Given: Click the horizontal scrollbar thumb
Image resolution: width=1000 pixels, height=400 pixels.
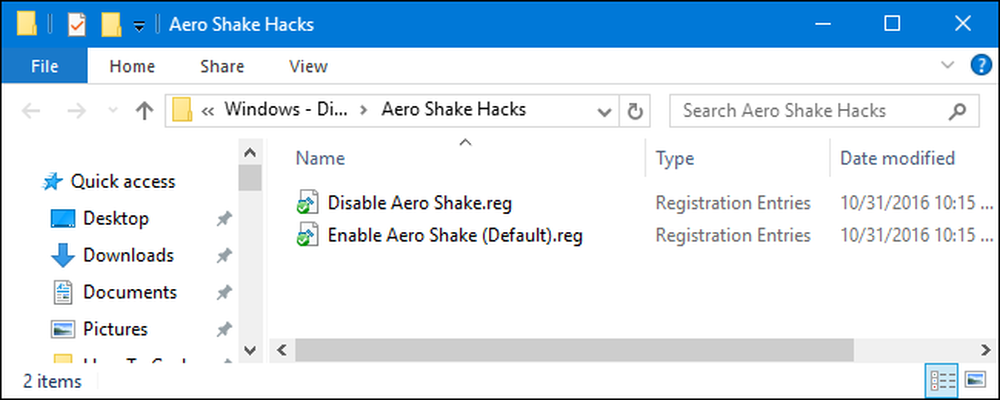Looking at the screenshot, I should click(x=573, y=350).
